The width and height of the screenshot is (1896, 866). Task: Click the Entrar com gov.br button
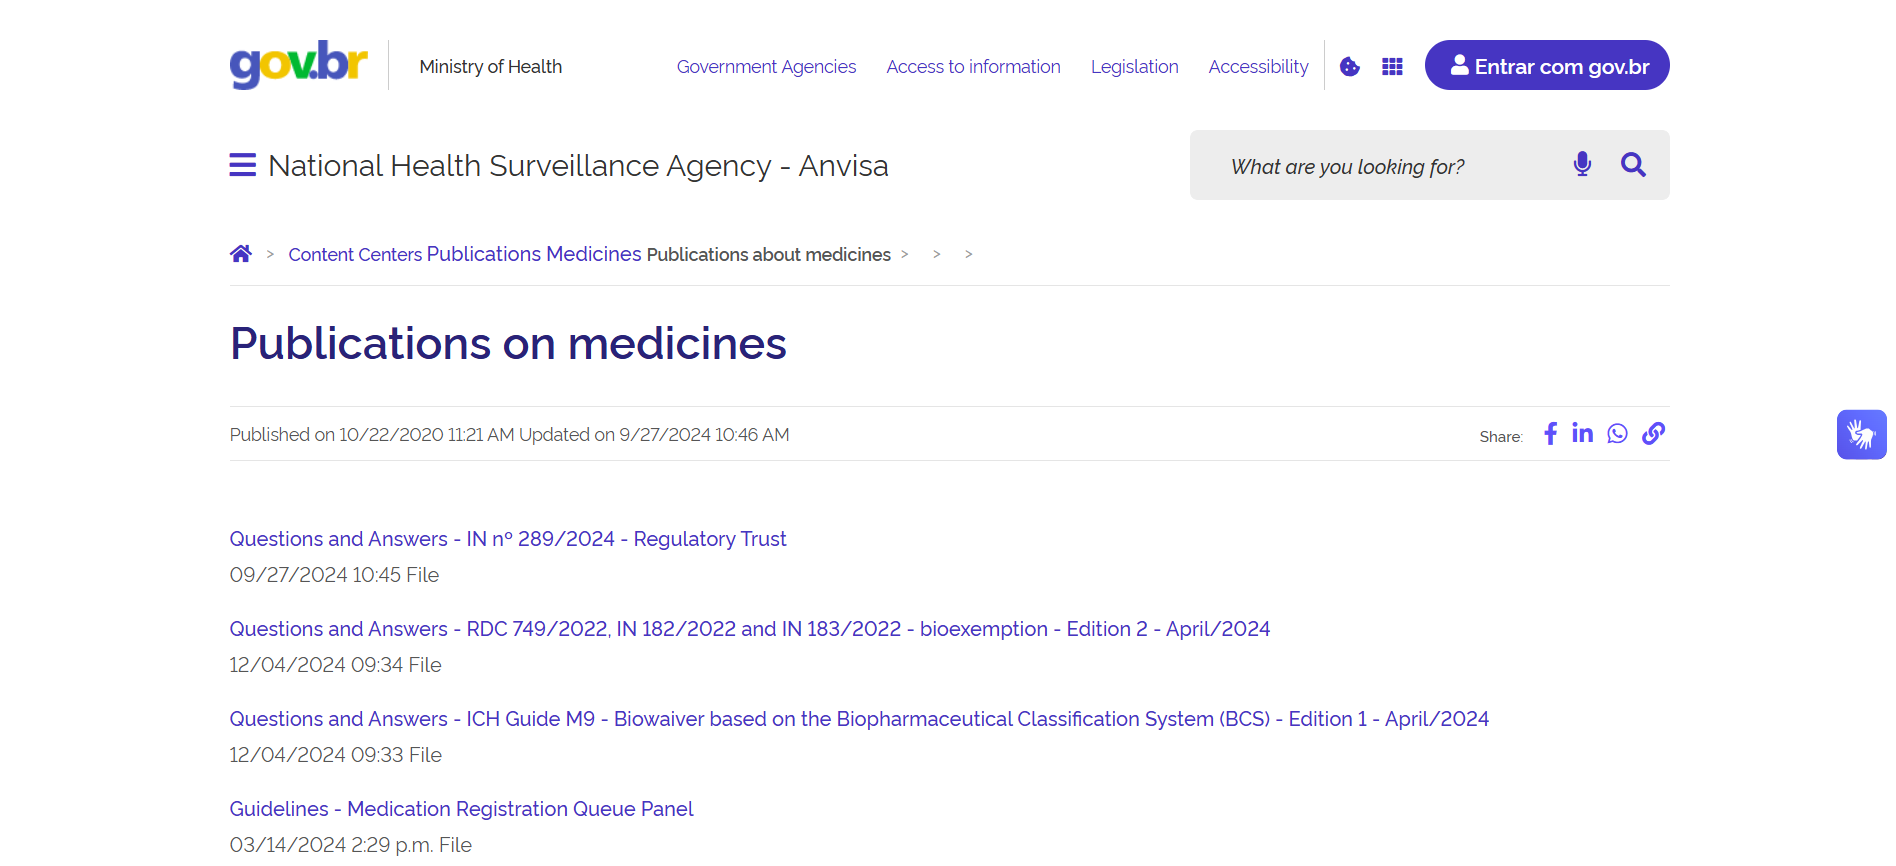pyautogui.click(x=1546, y=66)
